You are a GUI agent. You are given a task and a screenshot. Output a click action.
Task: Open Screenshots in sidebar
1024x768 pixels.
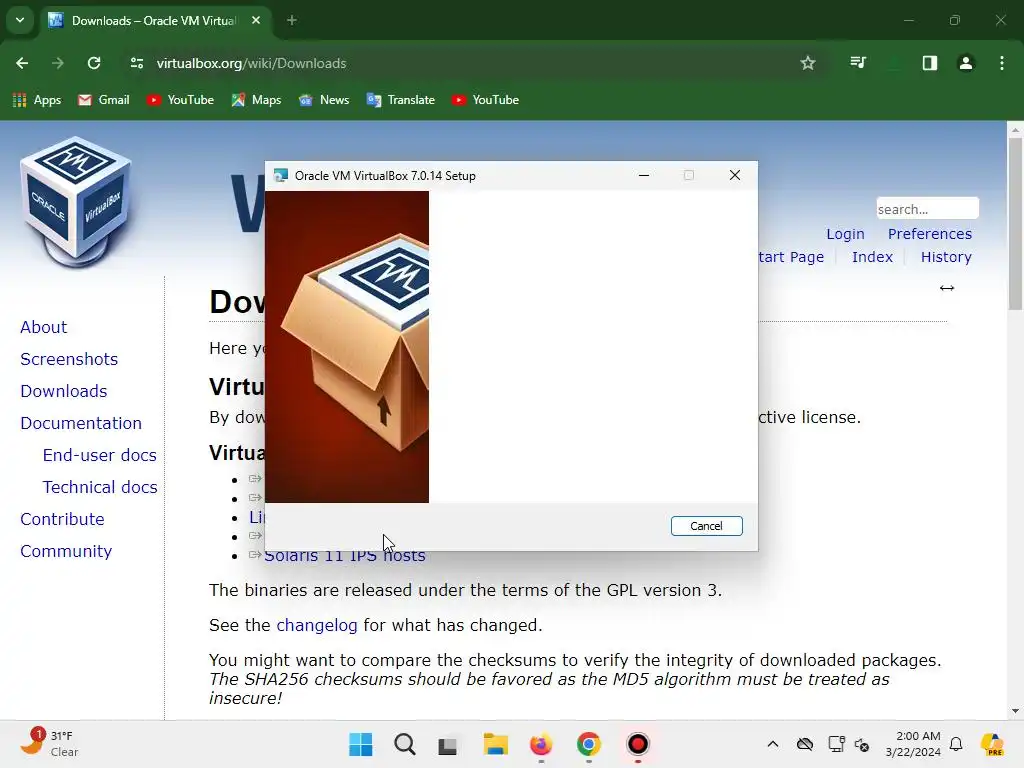69,359
